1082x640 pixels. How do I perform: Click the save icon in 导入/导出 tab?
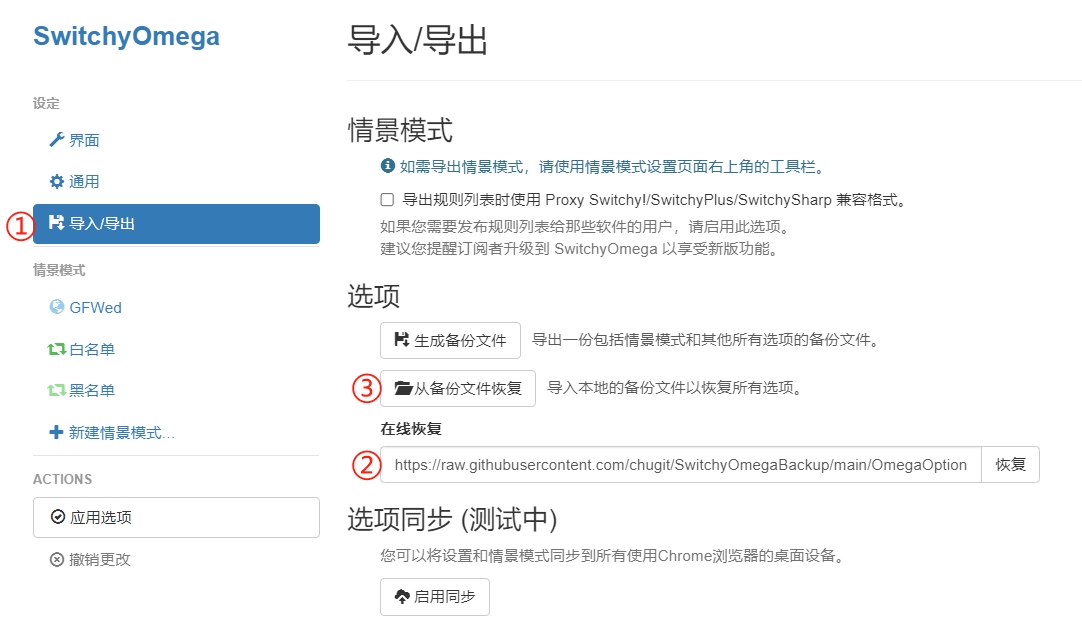tap(57, 222)
